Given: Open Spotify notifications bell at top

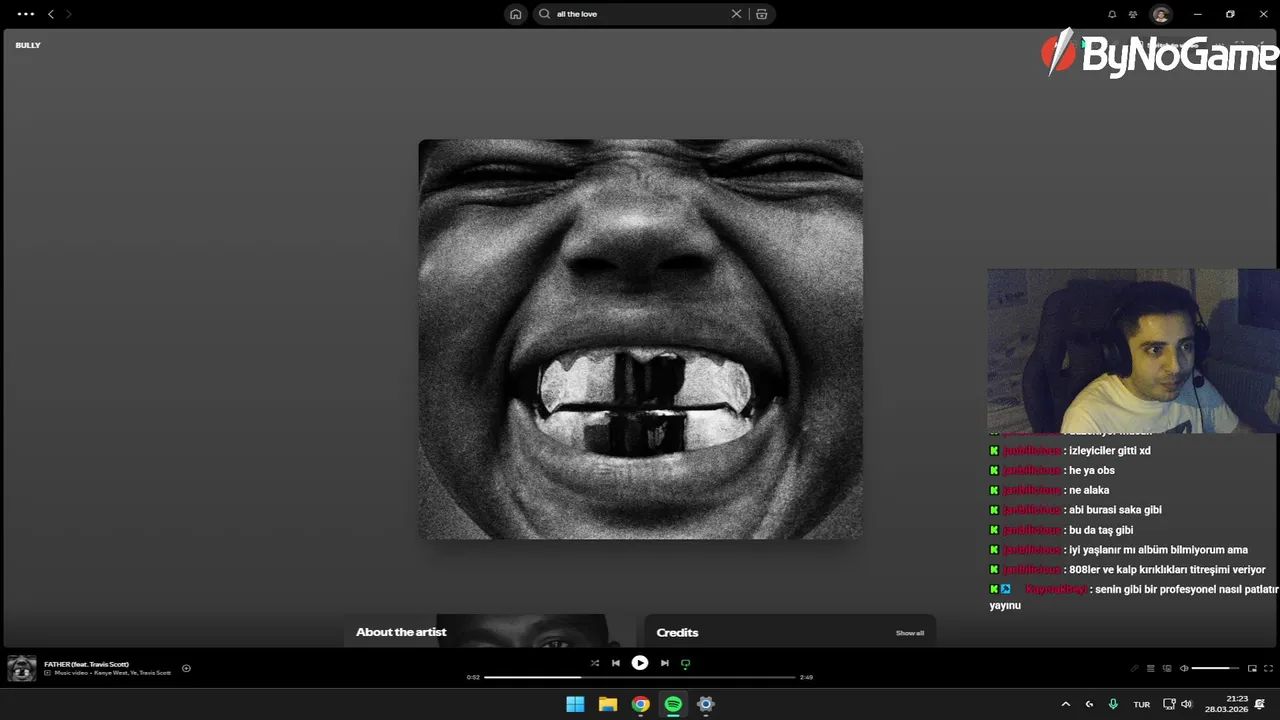Looking at the screenshot, I should coord(1112,14).
